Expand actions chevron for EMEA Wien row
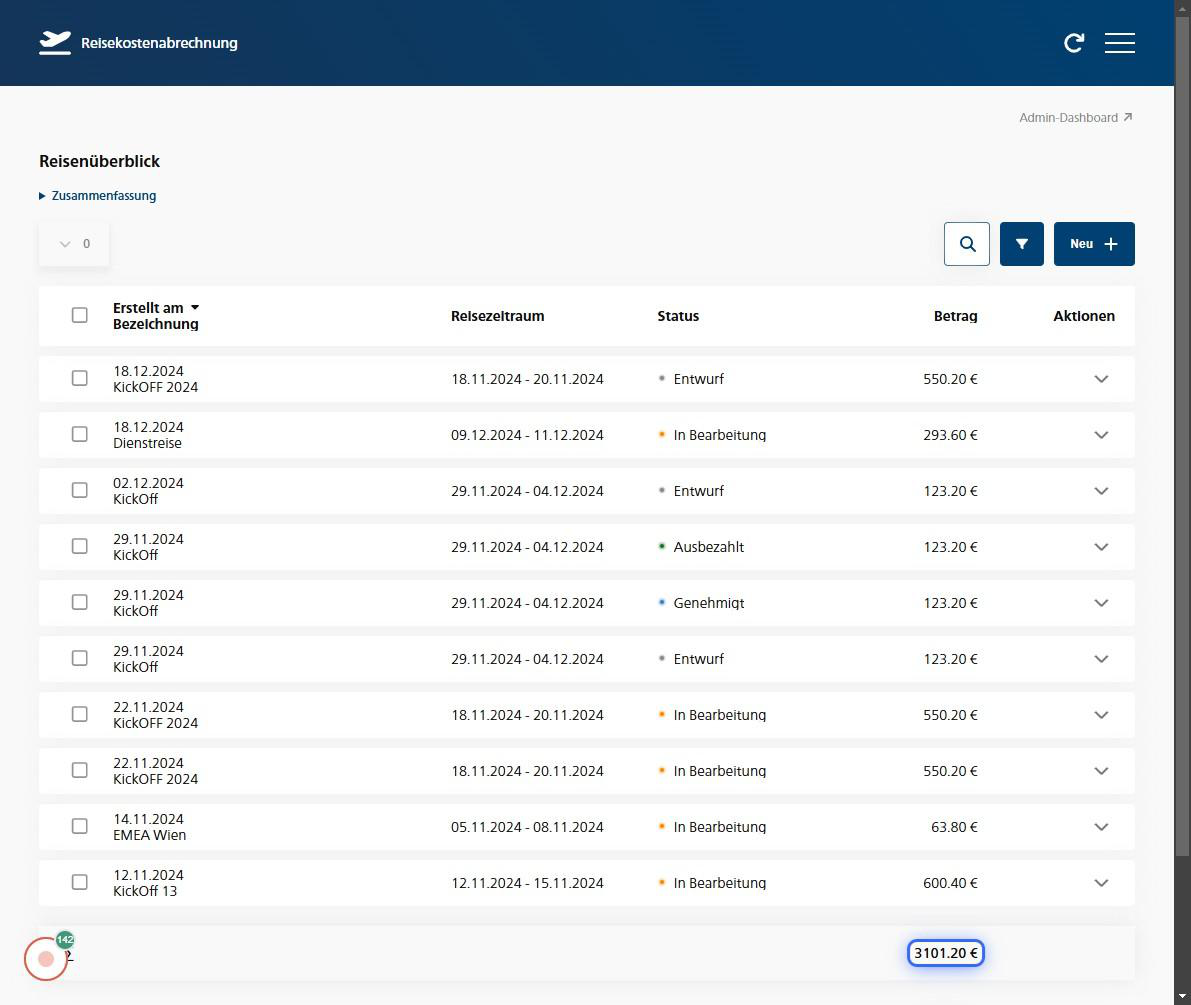 (x=1101, y=827)
